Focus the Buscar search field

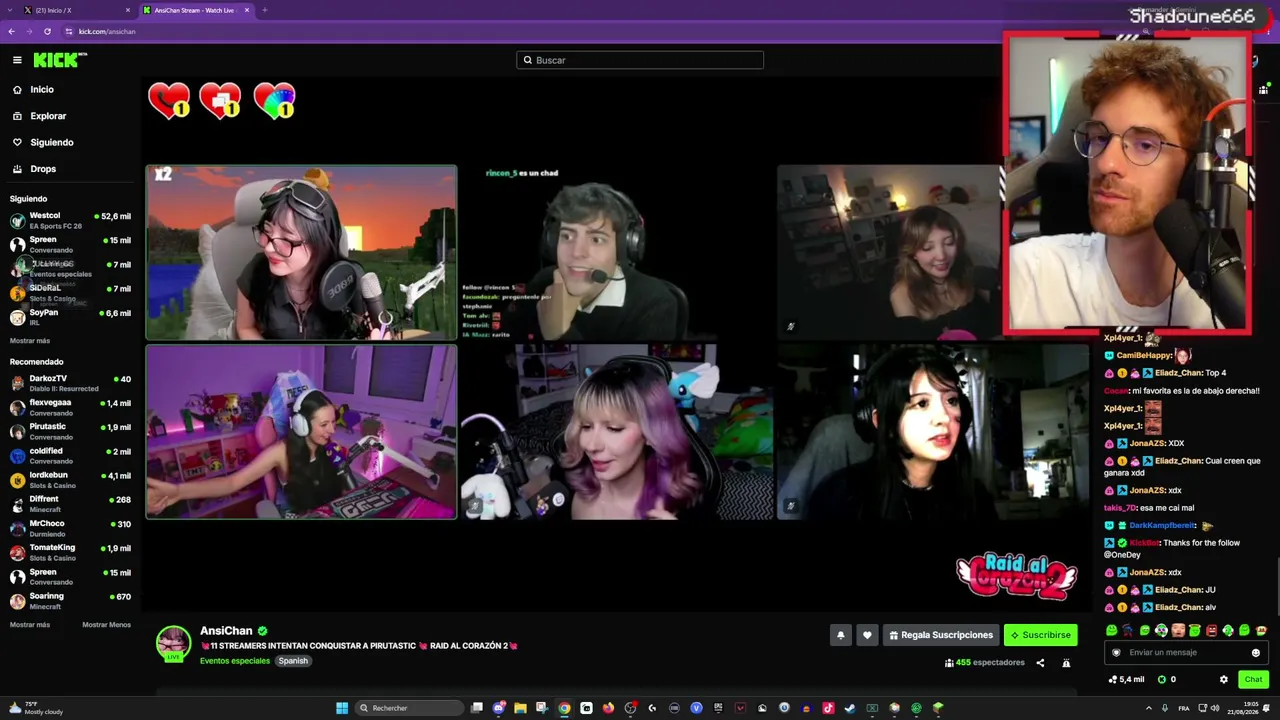click(640, 60)
